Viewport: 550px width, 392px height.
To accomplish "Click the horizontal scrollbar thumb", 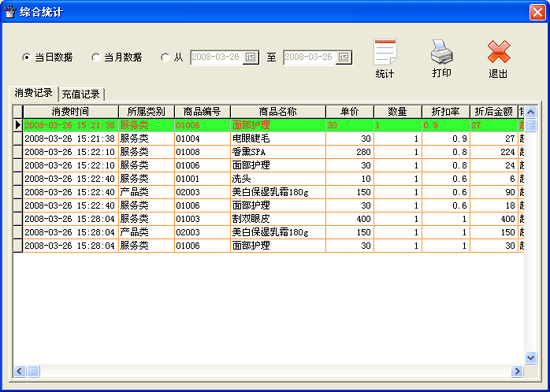I will click(33, 371).
